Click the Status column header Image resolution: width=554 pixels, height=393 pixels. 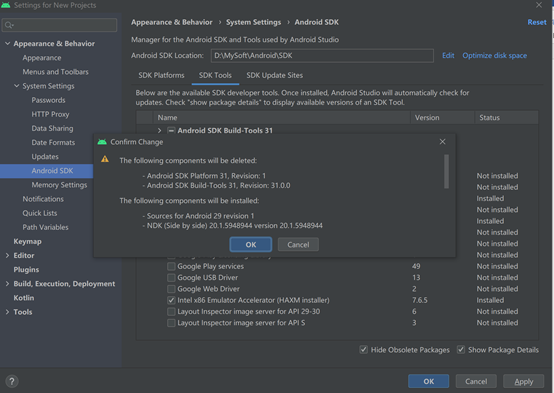[x=507, y=118]
